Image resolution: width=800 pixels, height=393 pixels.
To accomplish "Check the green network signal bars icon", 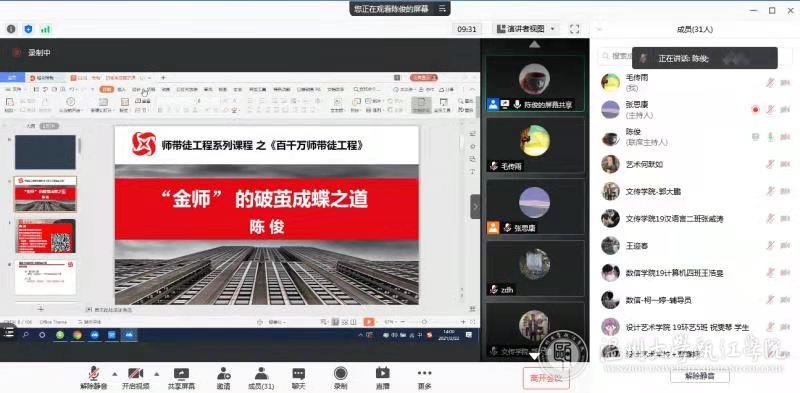I will pyautogui.click(x=46, y=29).
